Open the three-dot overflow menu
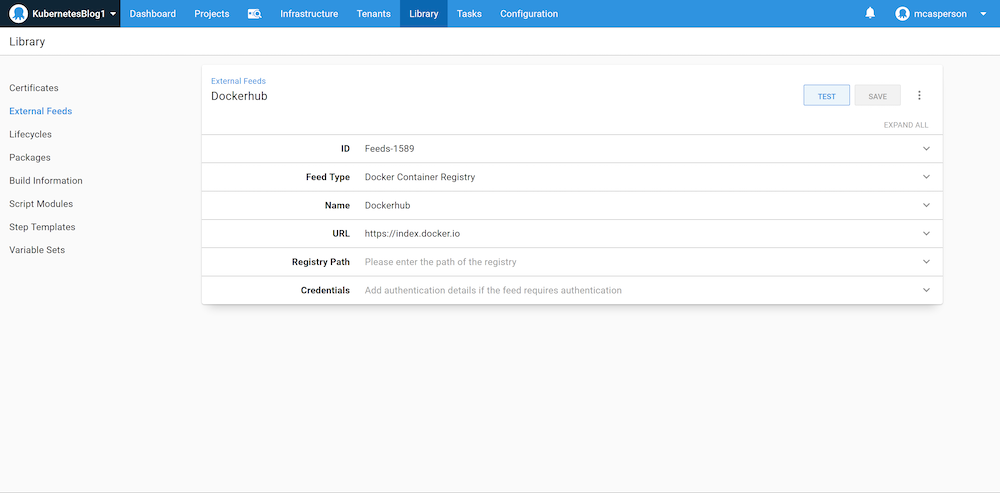 [x=919, y=96]
